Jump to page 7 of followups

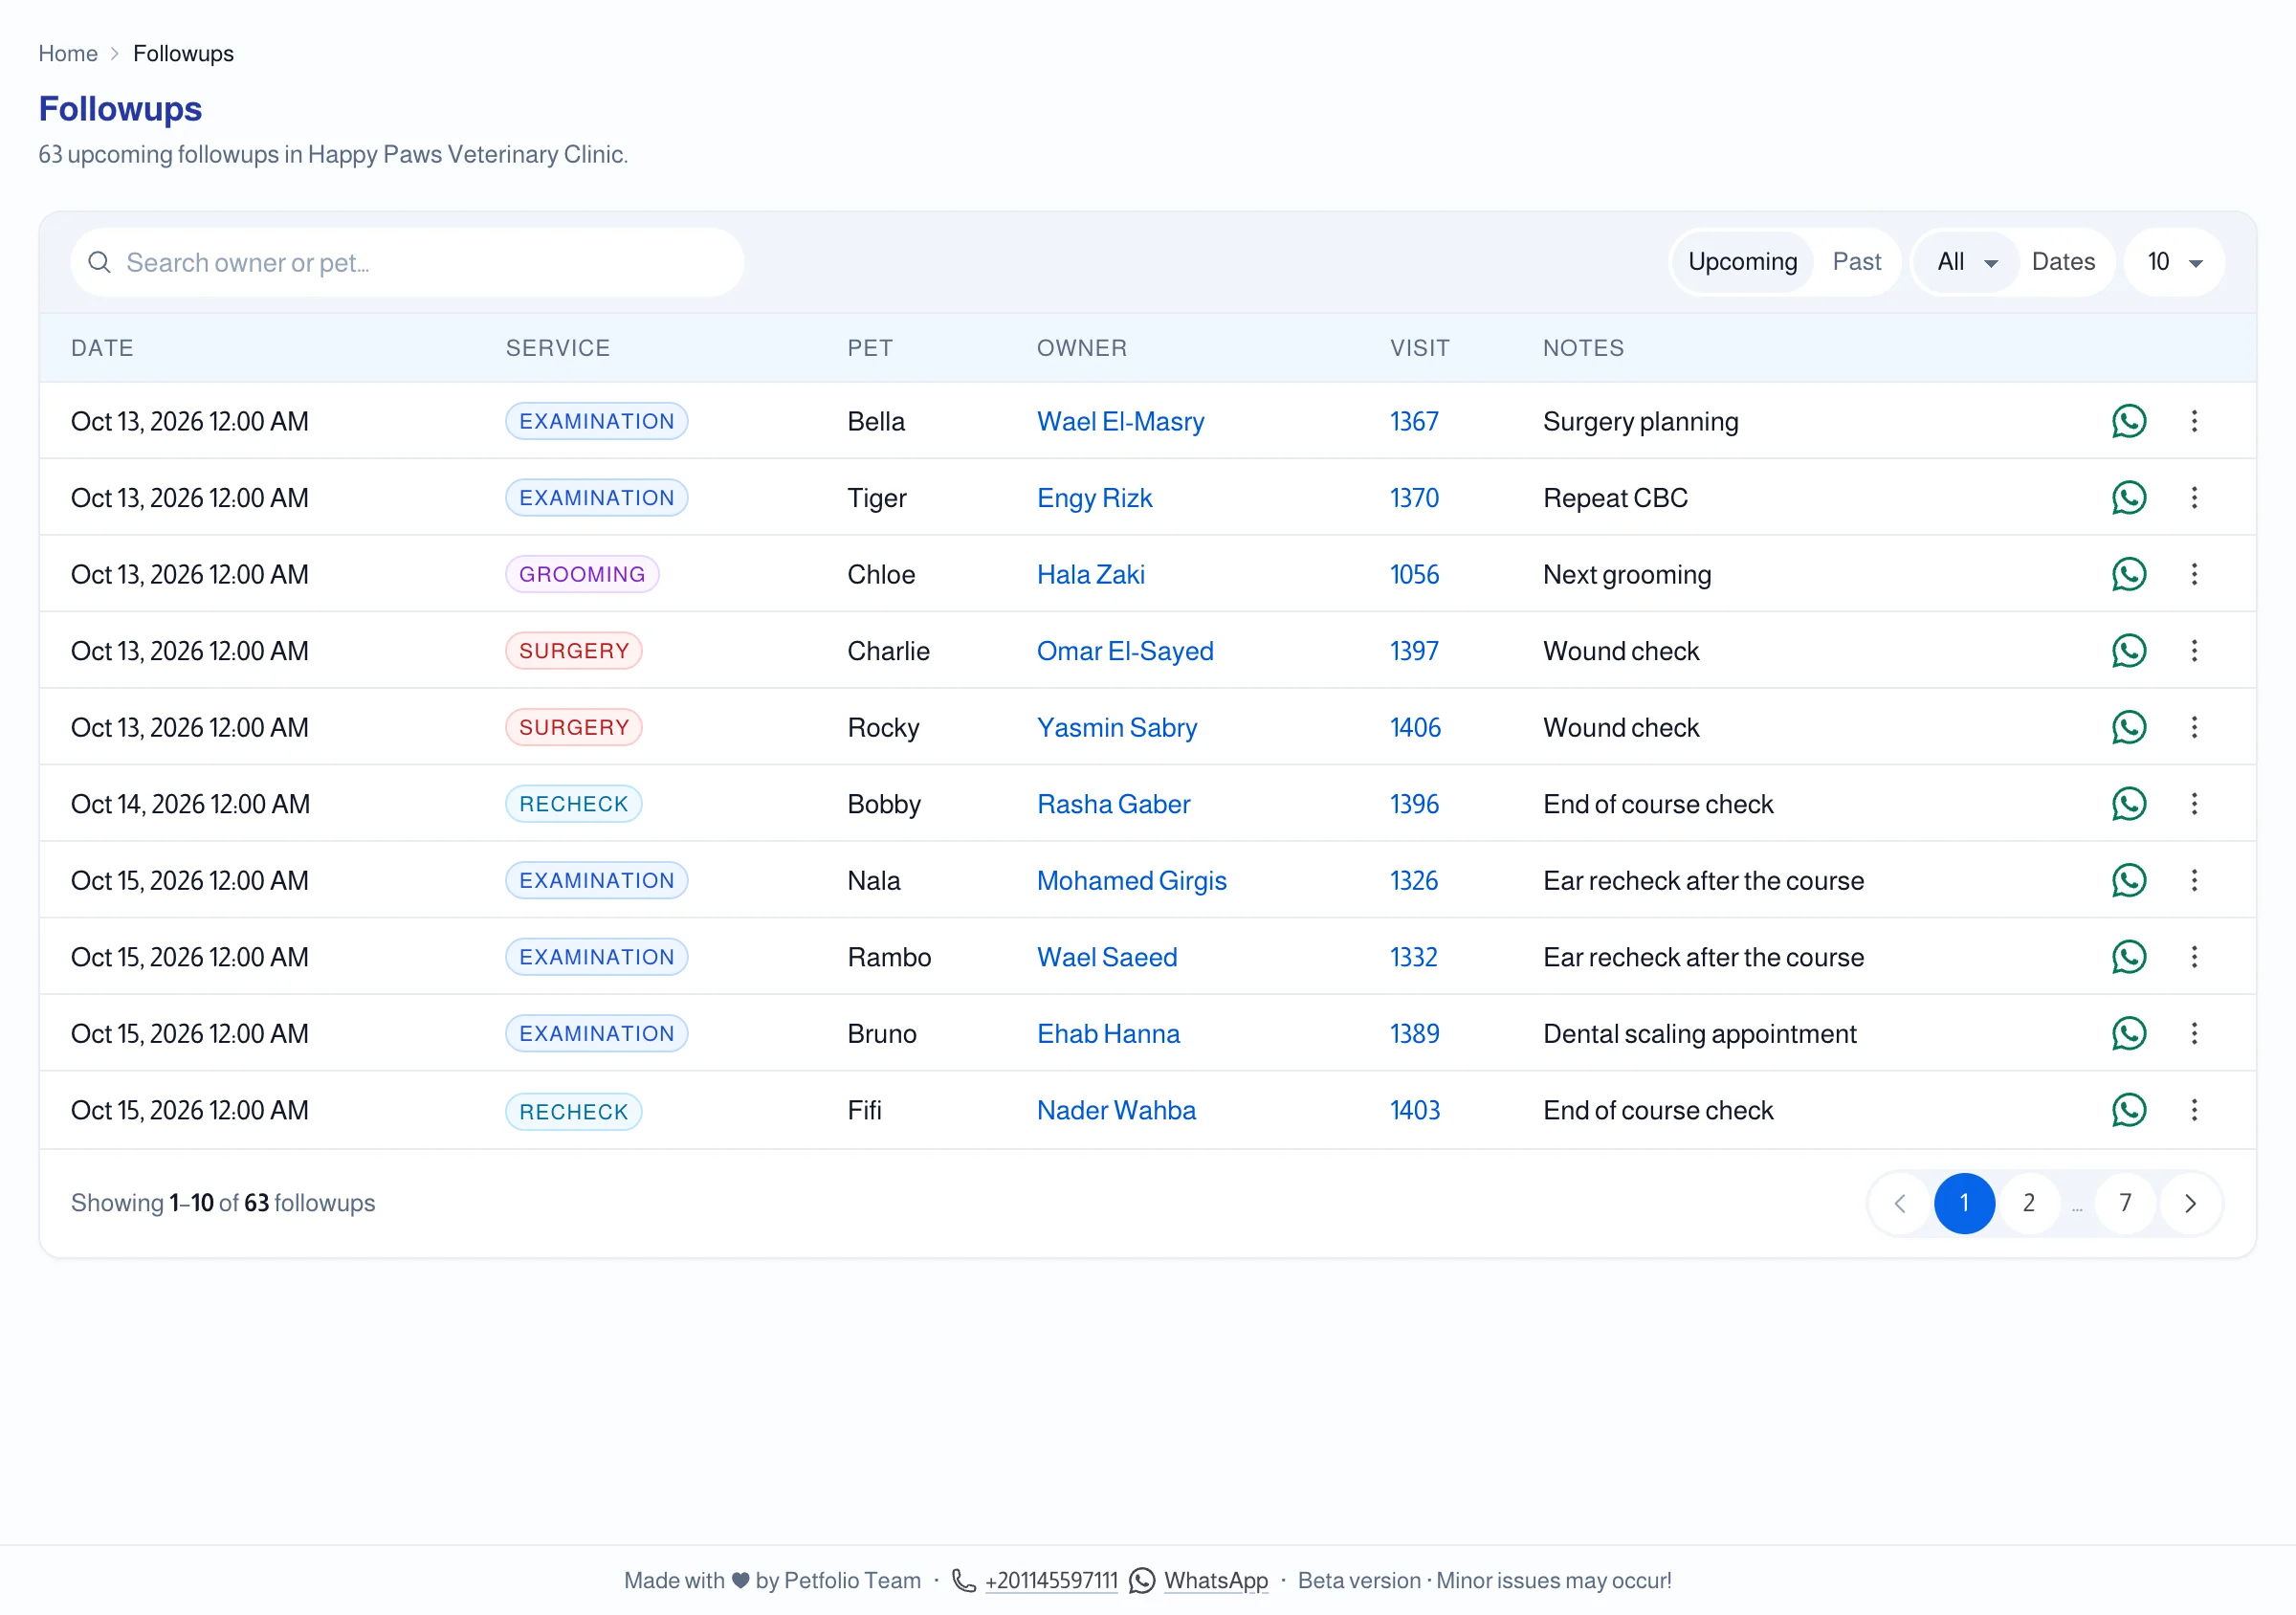coord(2125,1203)
